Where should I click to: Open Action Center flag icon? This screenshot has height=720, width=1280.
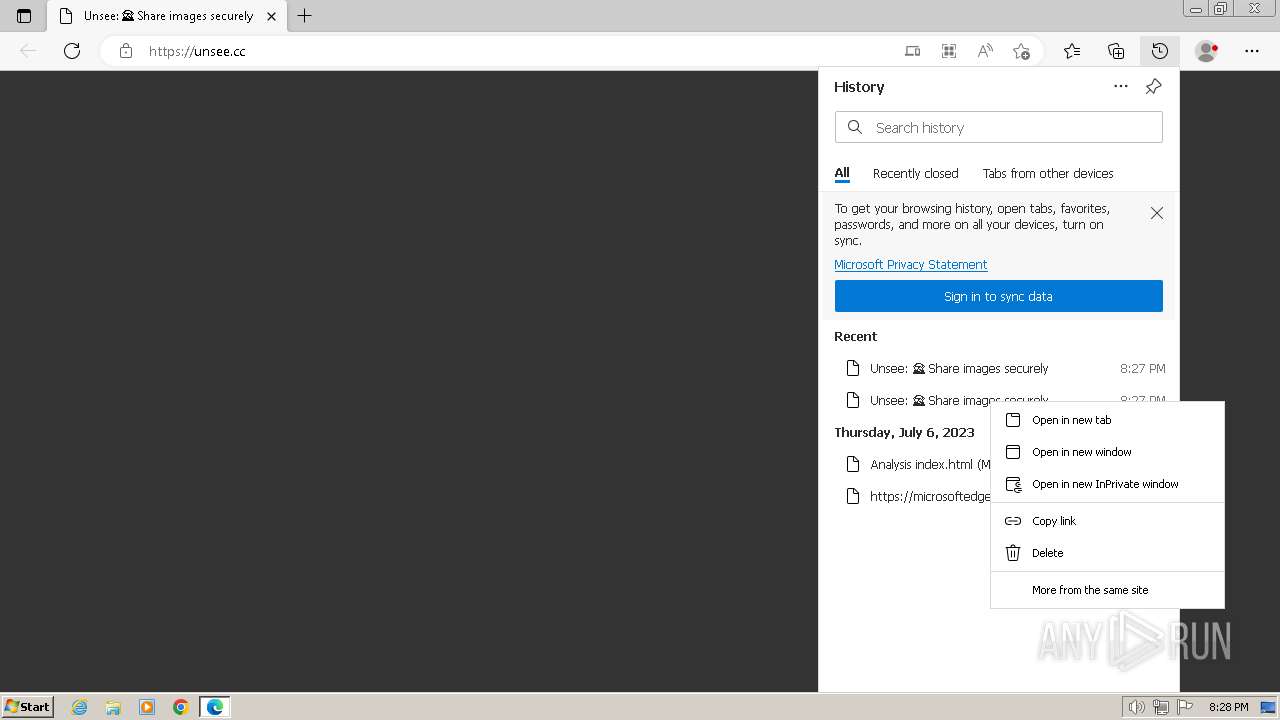click(x=1185, y=707)
